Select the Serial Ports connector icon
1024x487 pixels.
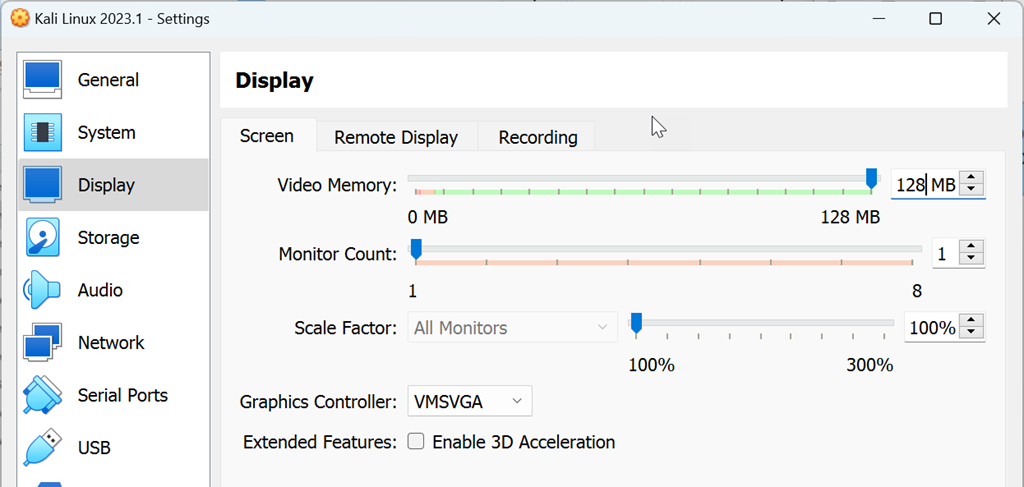click(x=42, y=395)
